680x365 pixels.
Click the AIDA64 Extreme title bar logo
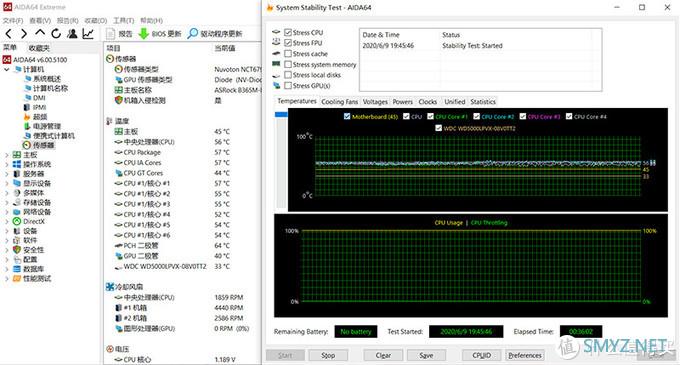coord(7,7)
